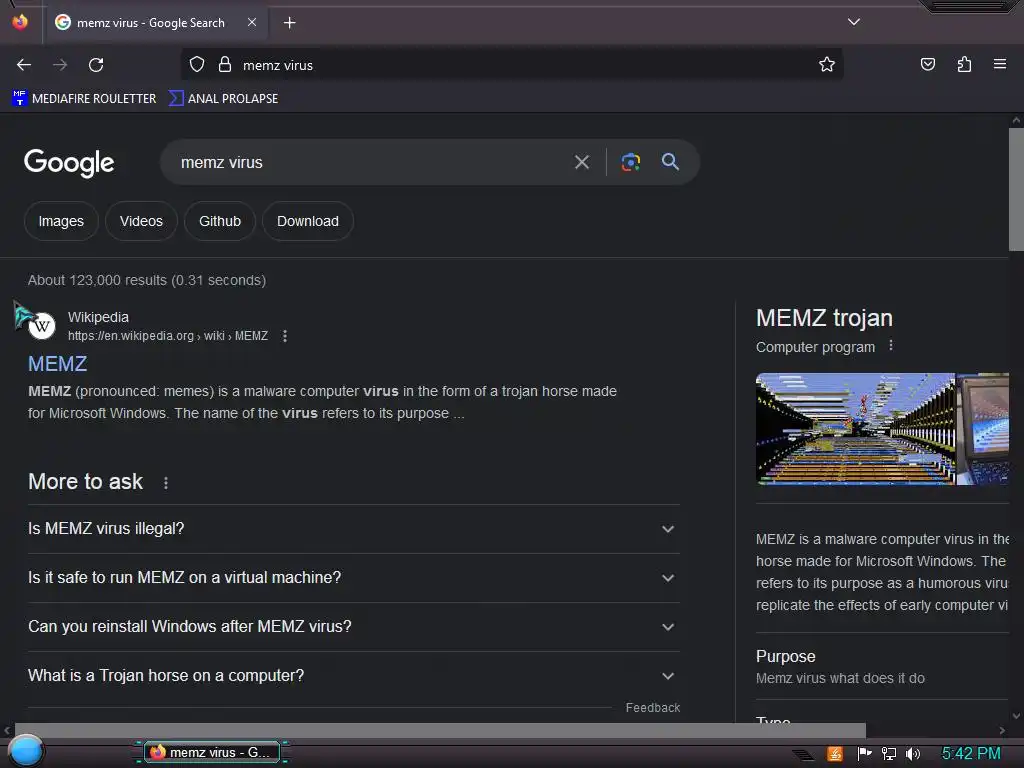
Task: Go back using the browser back arrow
Action: coord(24,65)
